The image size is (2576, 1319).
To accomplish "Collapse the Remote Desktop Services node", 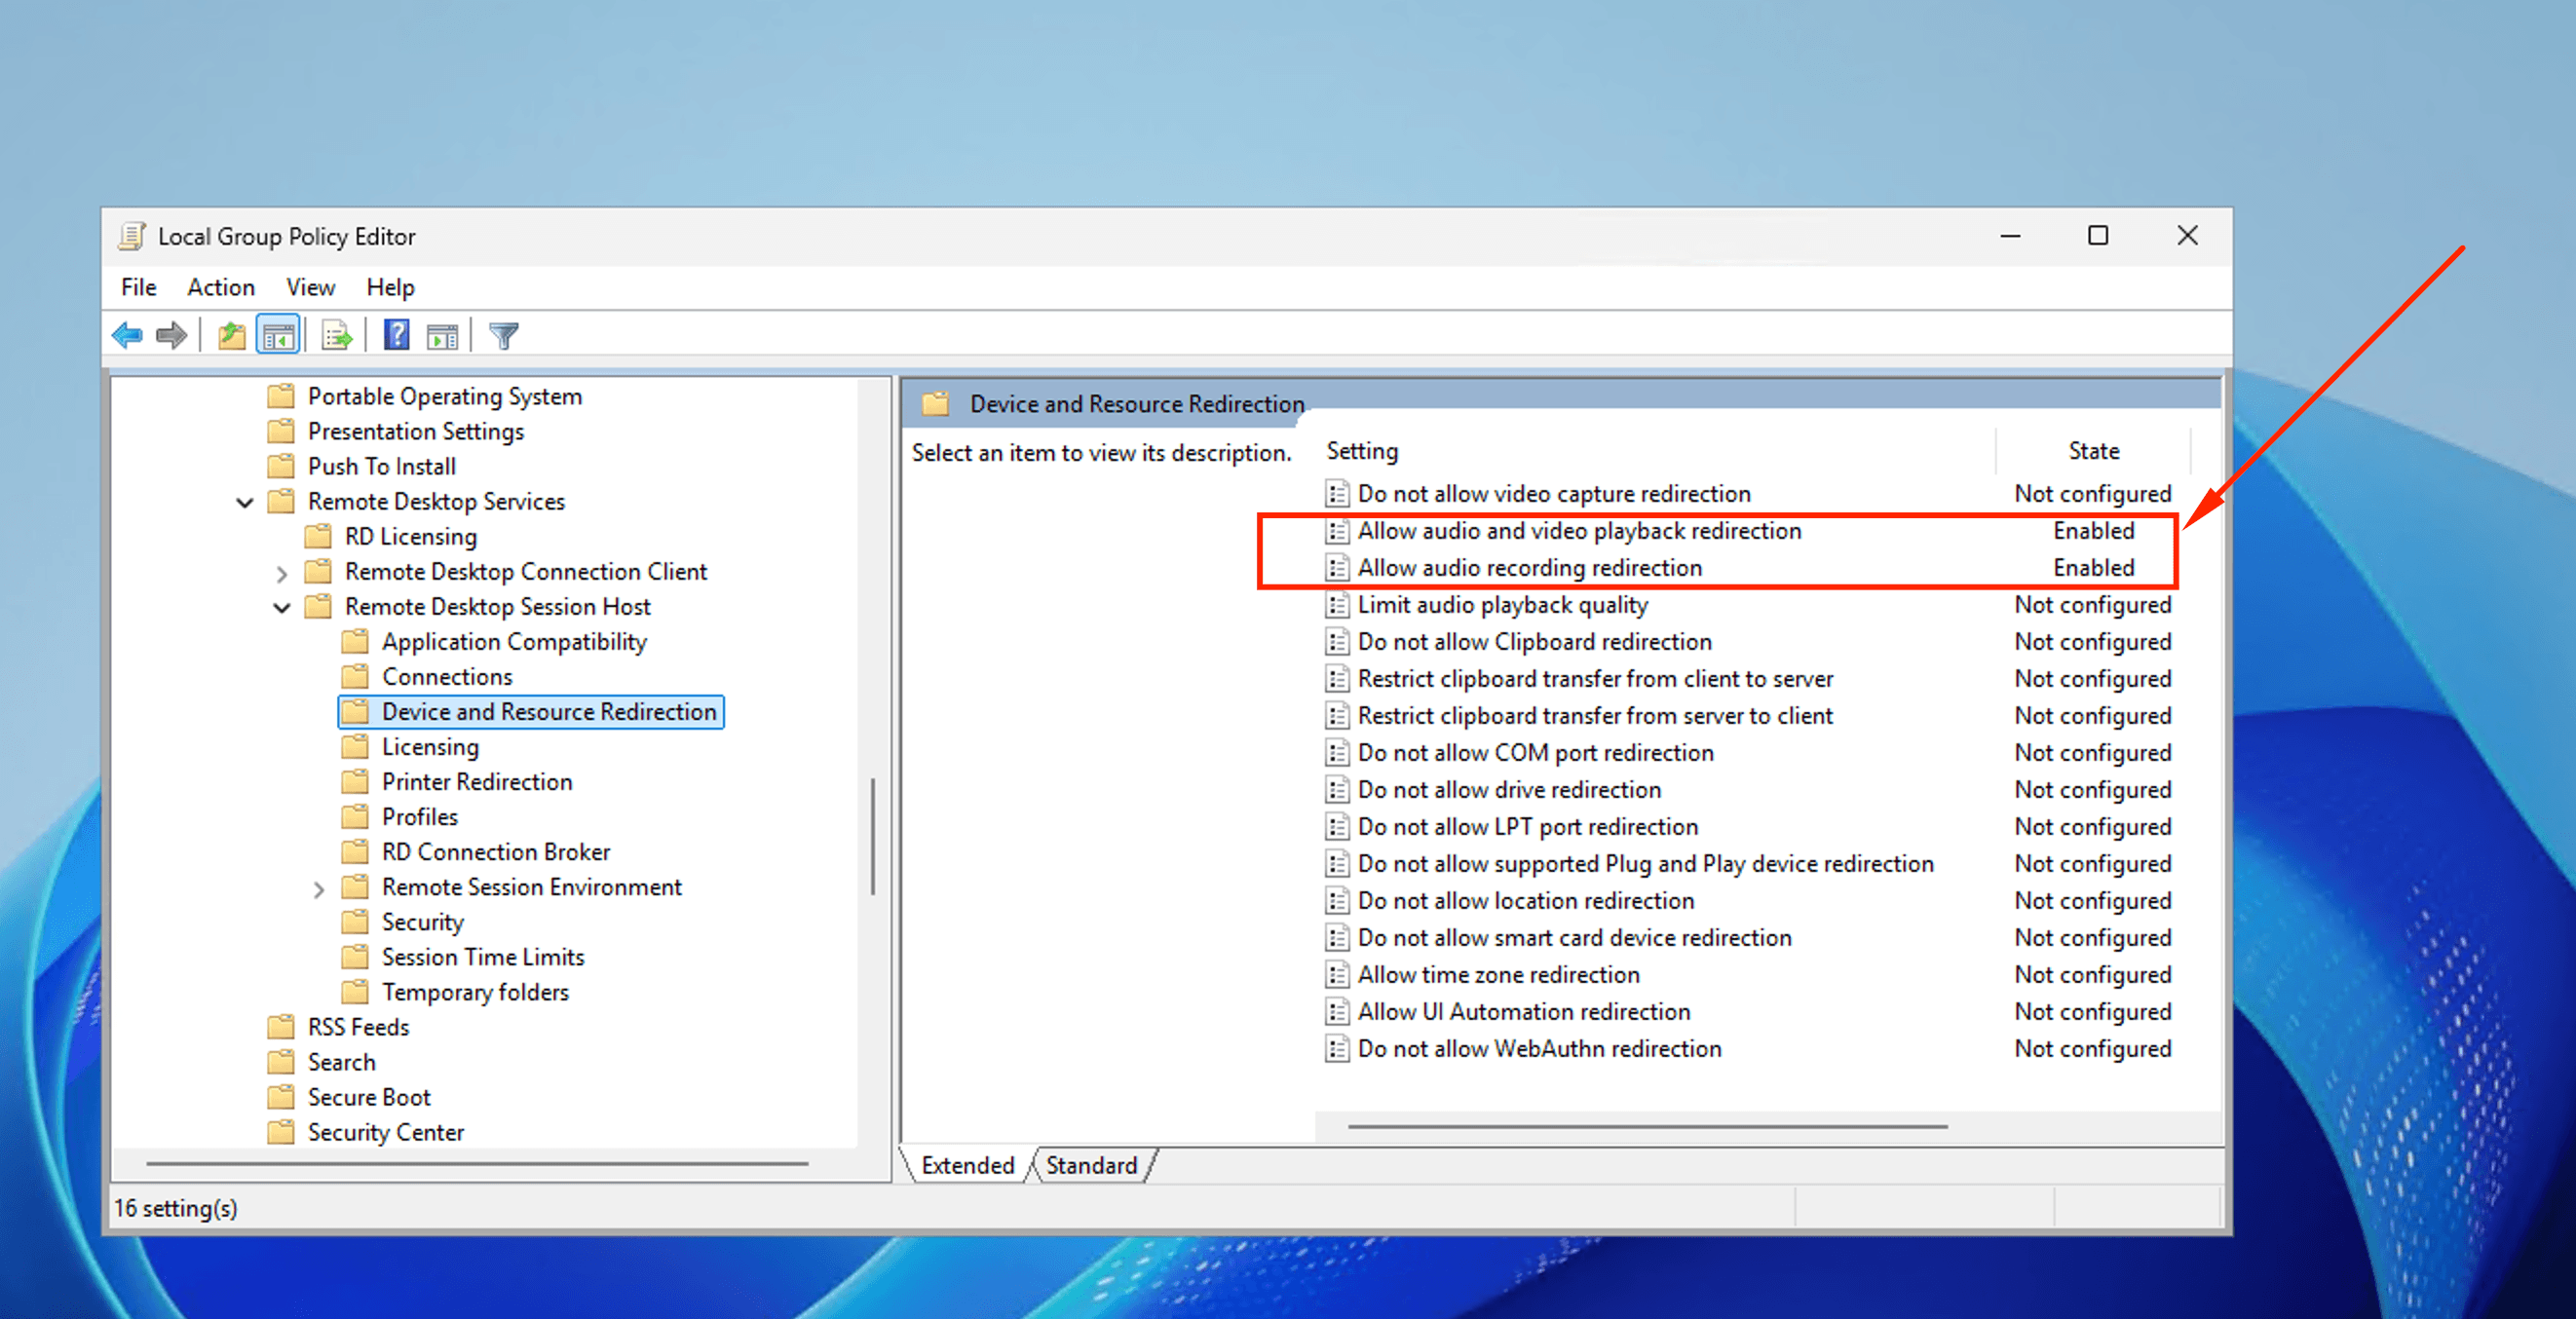I will click(x=245, y=502).
